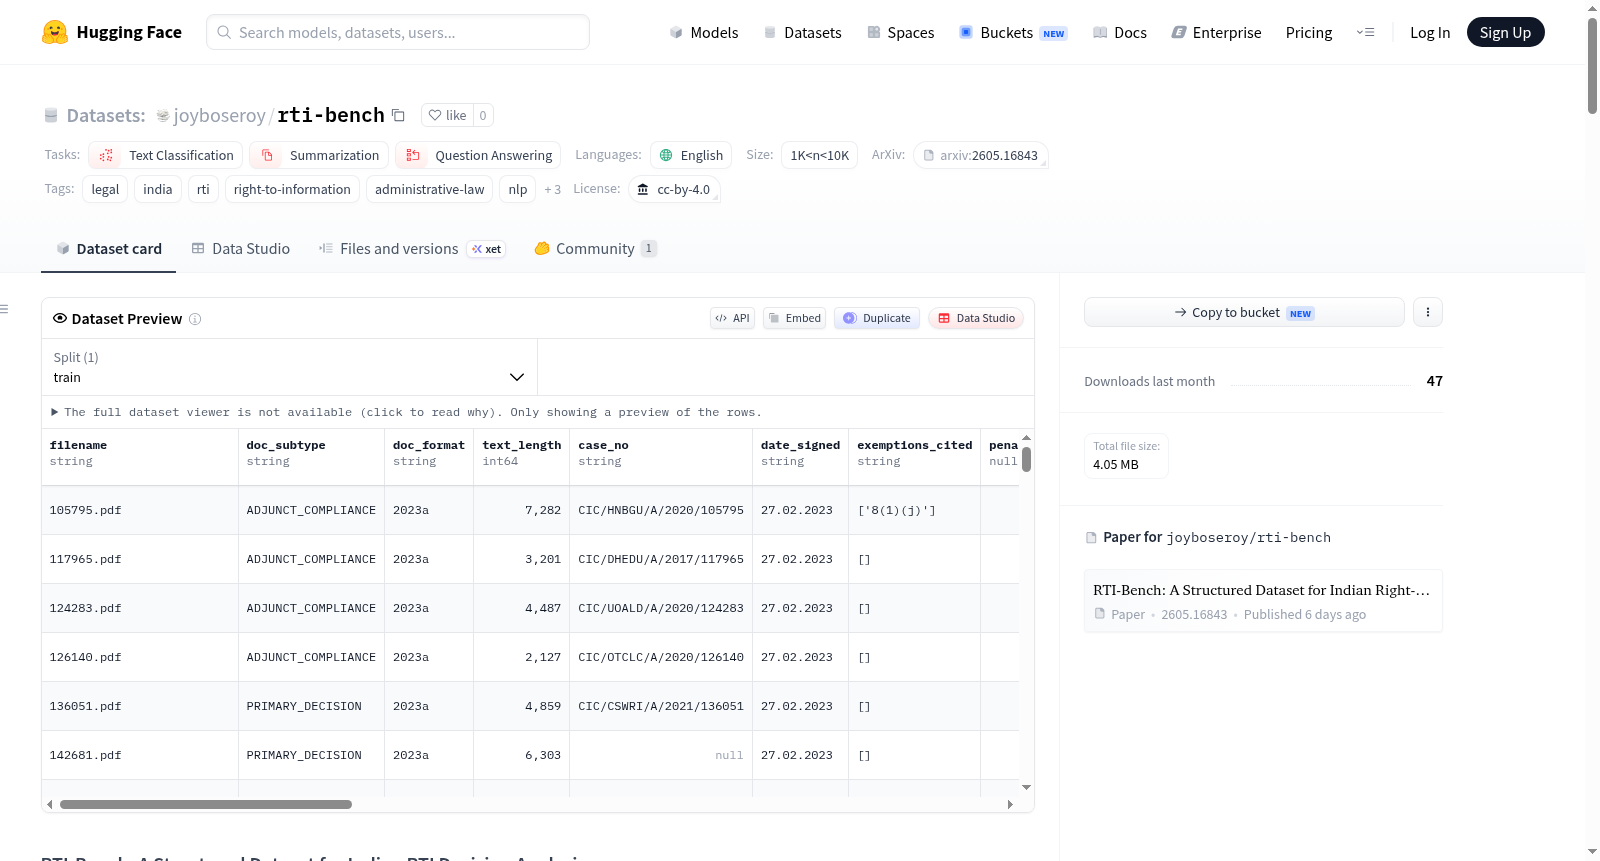The width and height of the screenshot is (1600, 861).
Task: Open Data Studio from the preview header
Action: pyautogui.click(x=976, y=318)
